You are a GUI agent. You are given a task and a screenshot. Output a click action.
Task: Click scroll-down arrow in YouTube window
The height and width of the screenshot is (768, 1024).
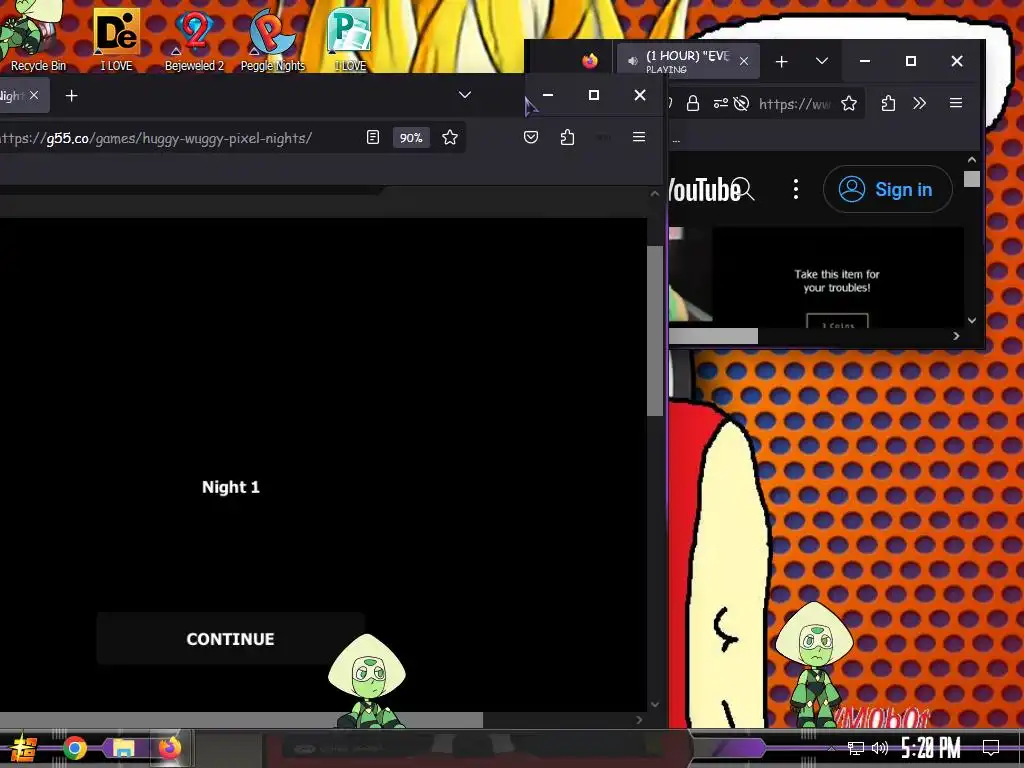pyautogui.click(x=972, y=320)
